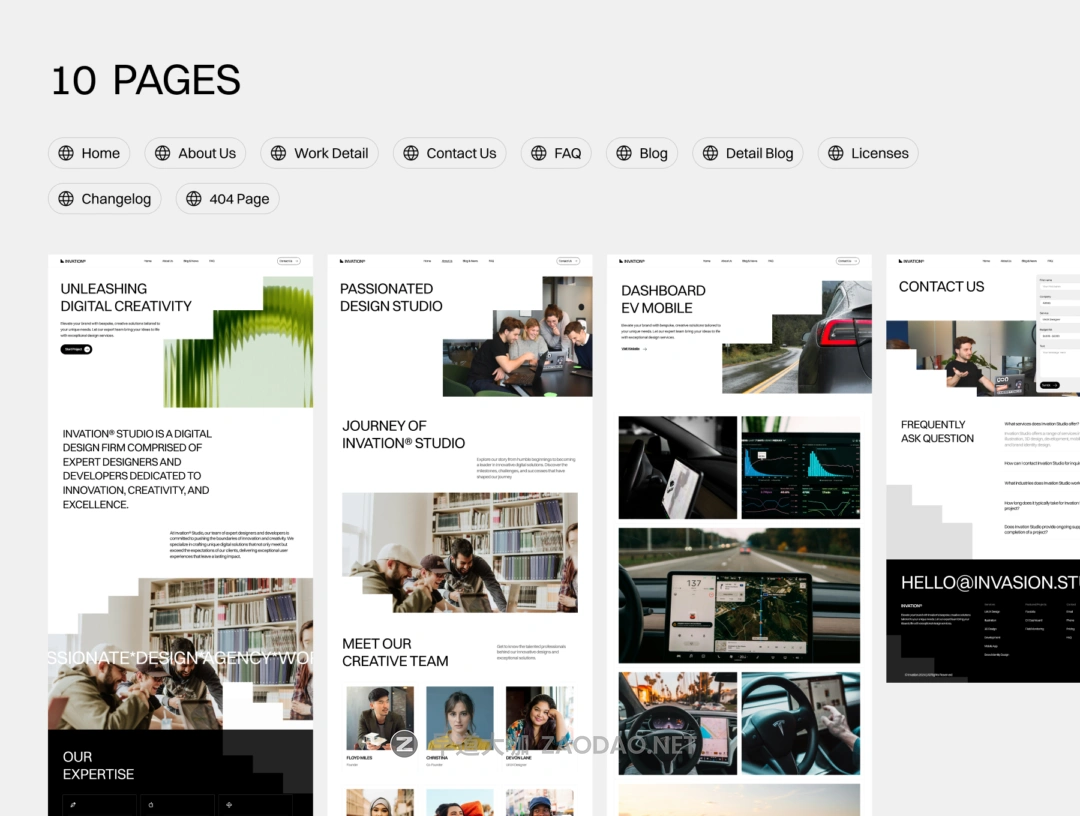Click the globe icon beside Licenses
Viewport: 1080px width, 816px height.
(835, 153)
